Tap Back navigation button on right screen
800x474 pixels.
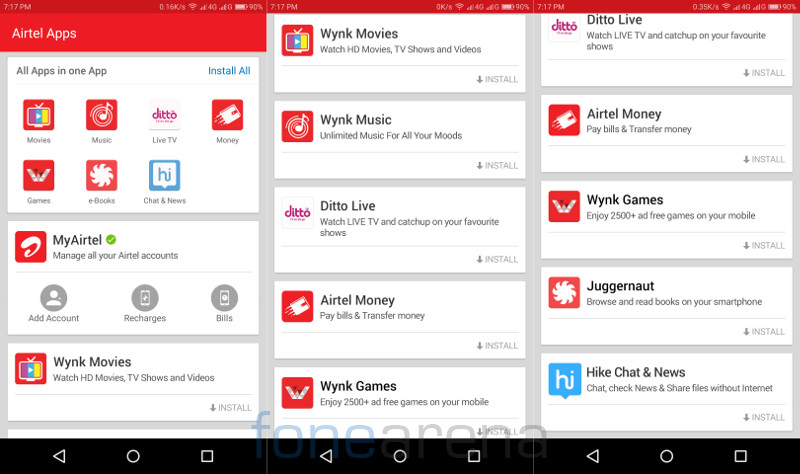click(x=592, y=456)
